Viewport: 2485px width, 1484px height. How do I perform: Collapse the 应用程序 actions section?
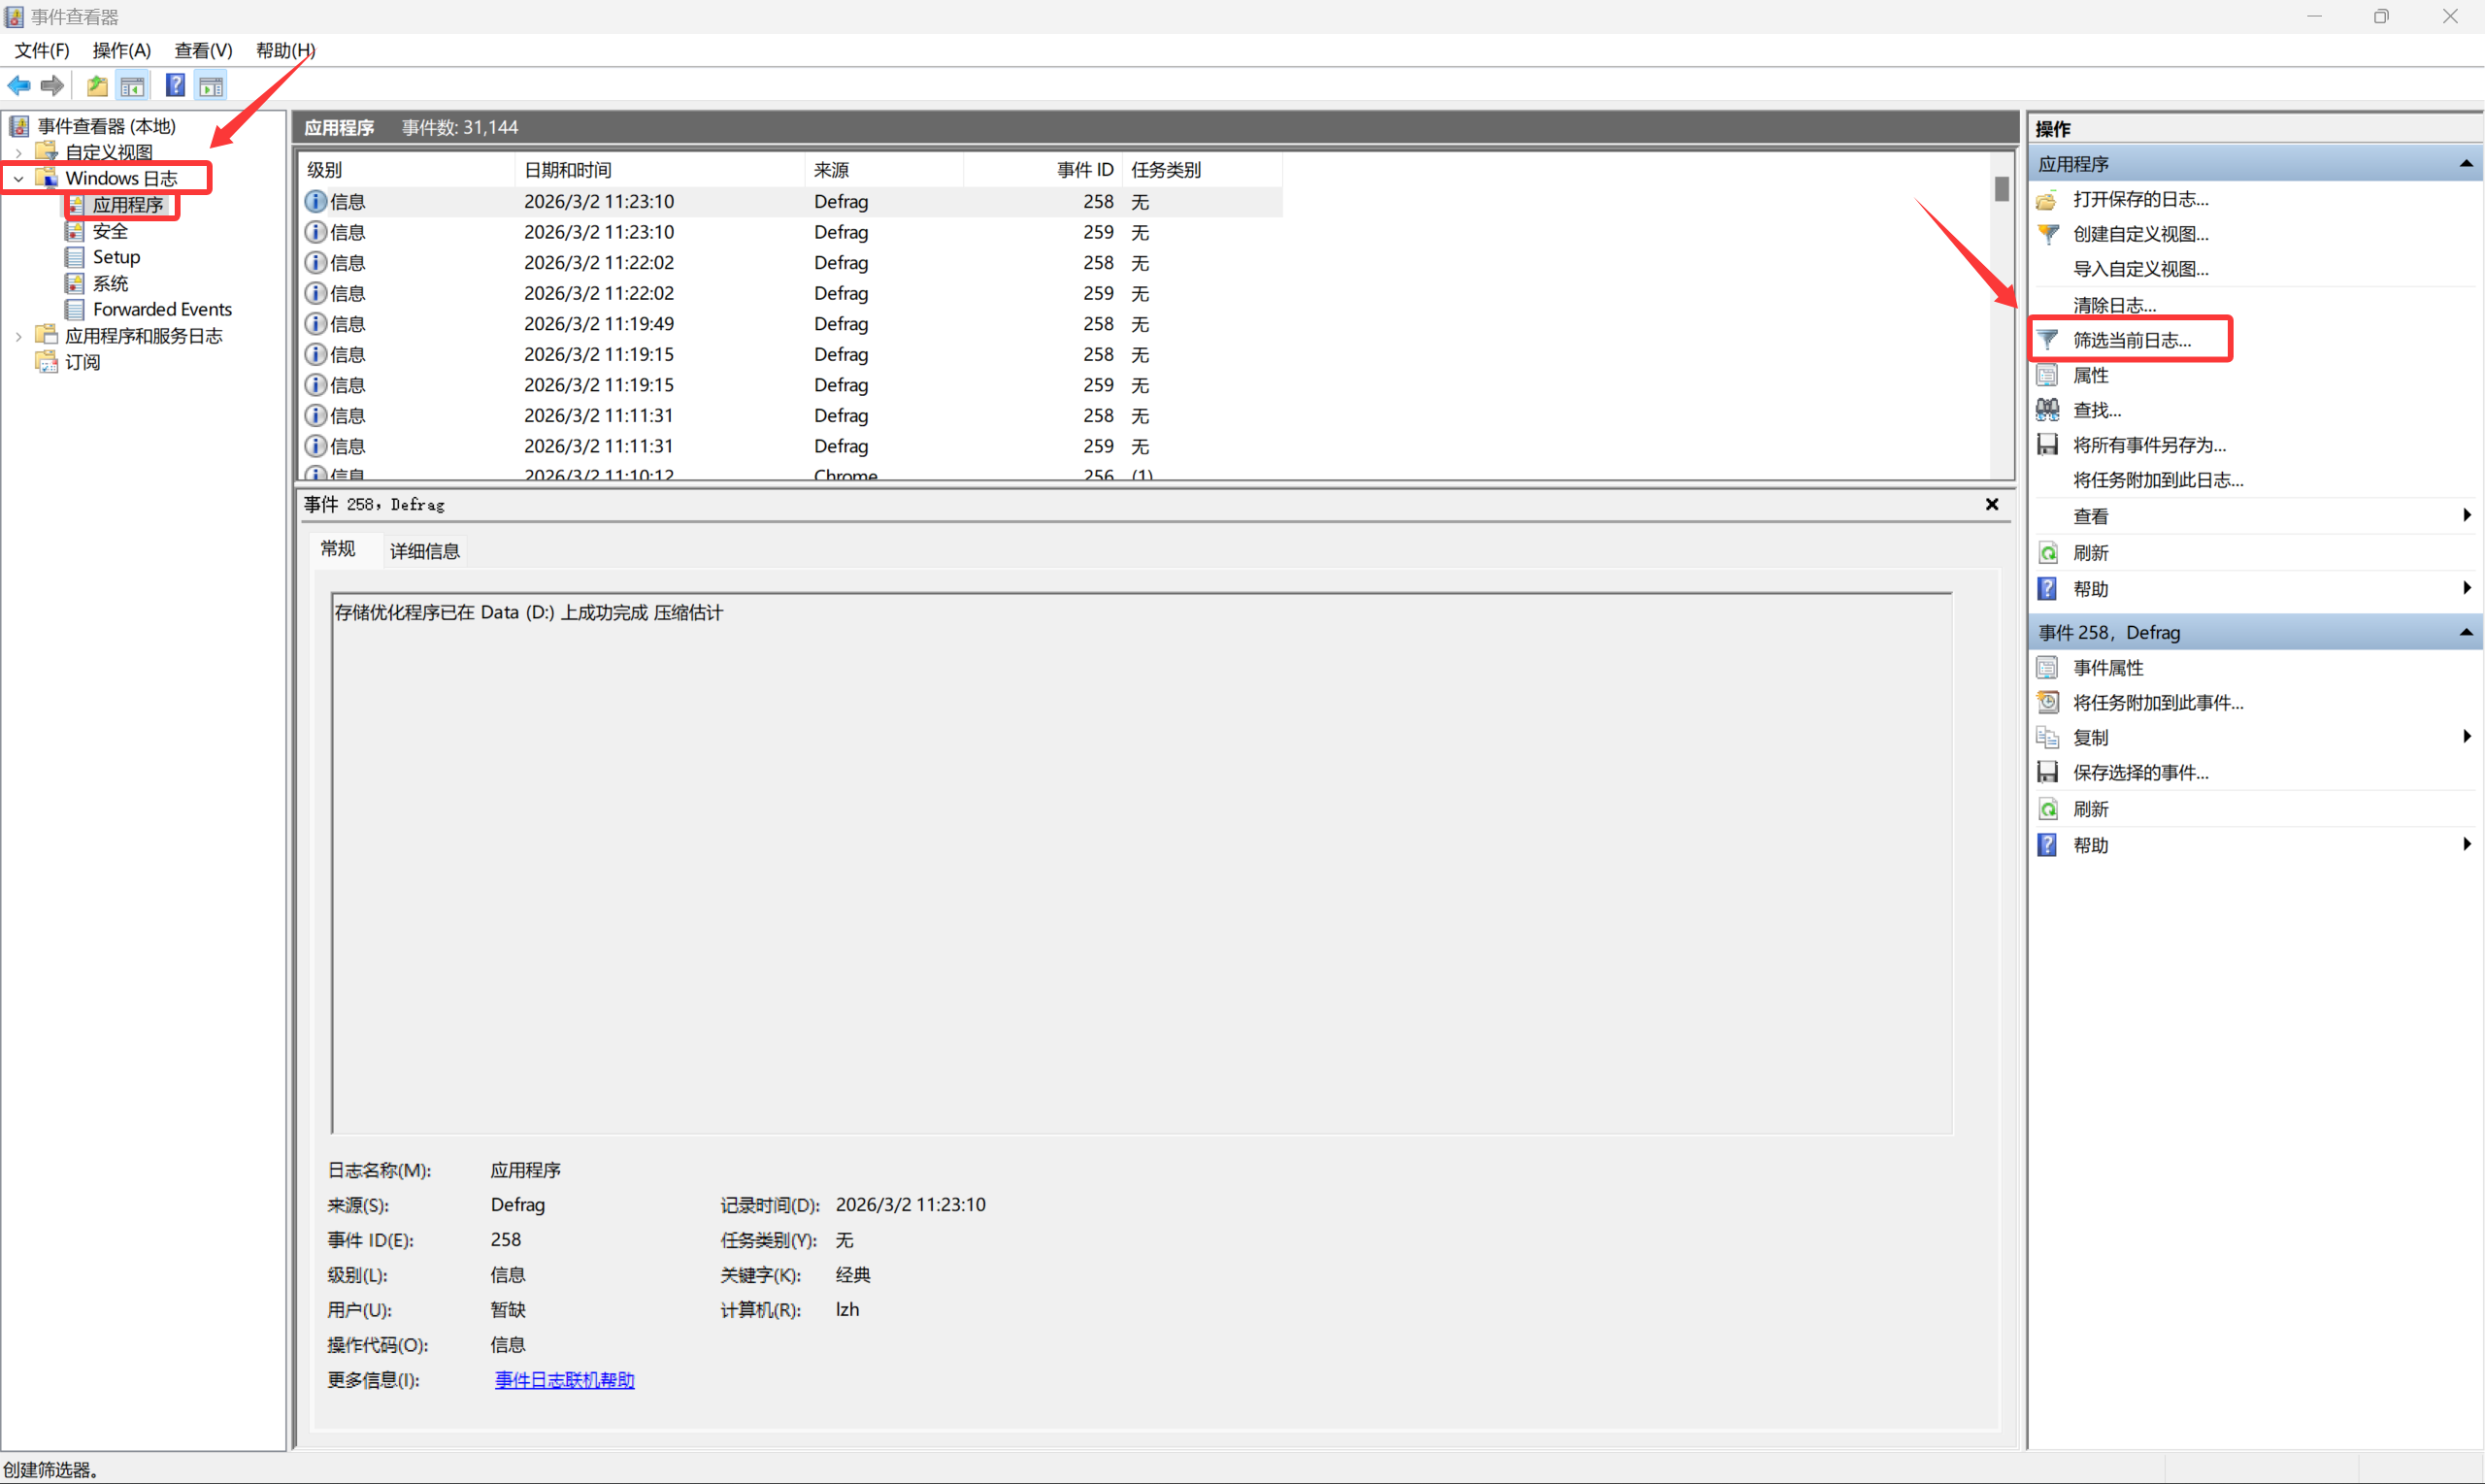point(2465,164)
